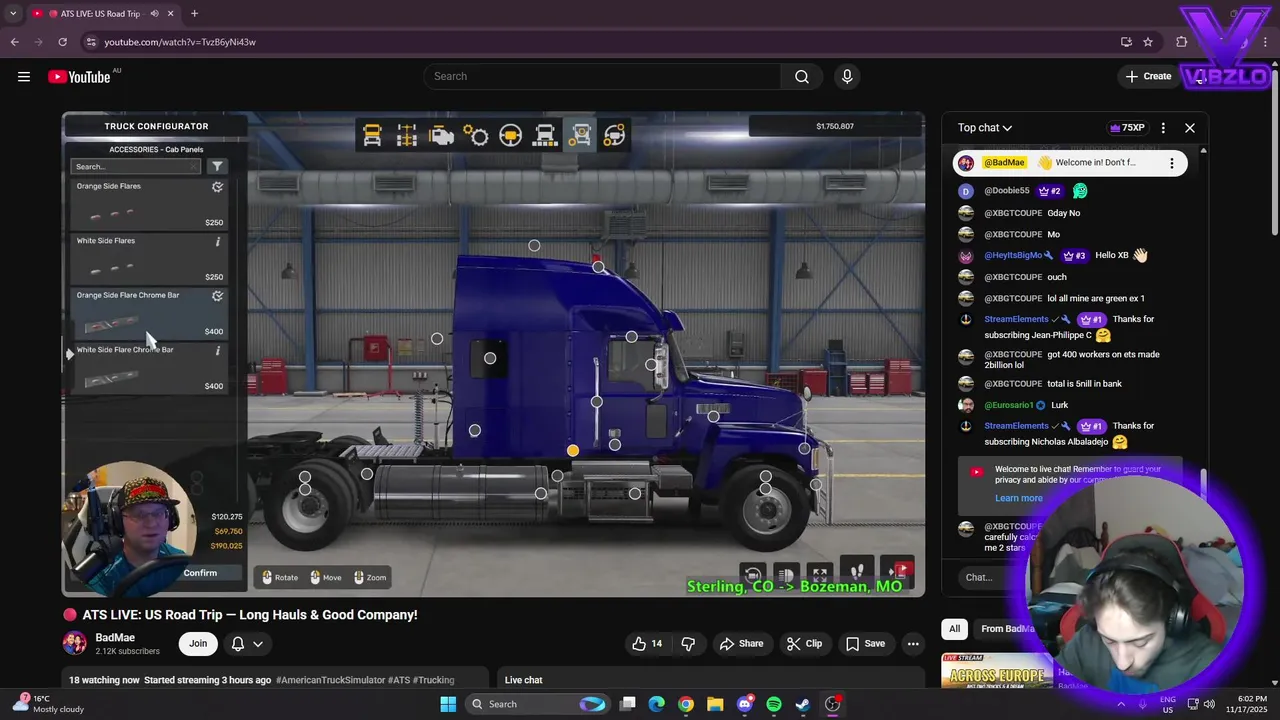Image resolution: width=1280 pixels, height=720 pixels.
Task: Open the accessory filter funnel in configurator
Action: coord(217,166)
